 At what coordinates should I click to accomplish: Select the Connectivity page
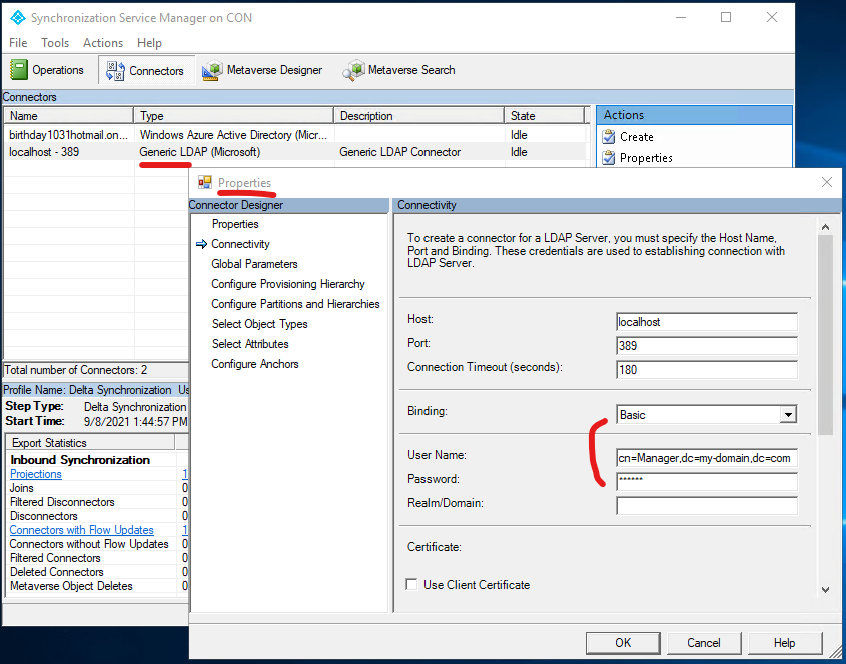tap(240, 244)
